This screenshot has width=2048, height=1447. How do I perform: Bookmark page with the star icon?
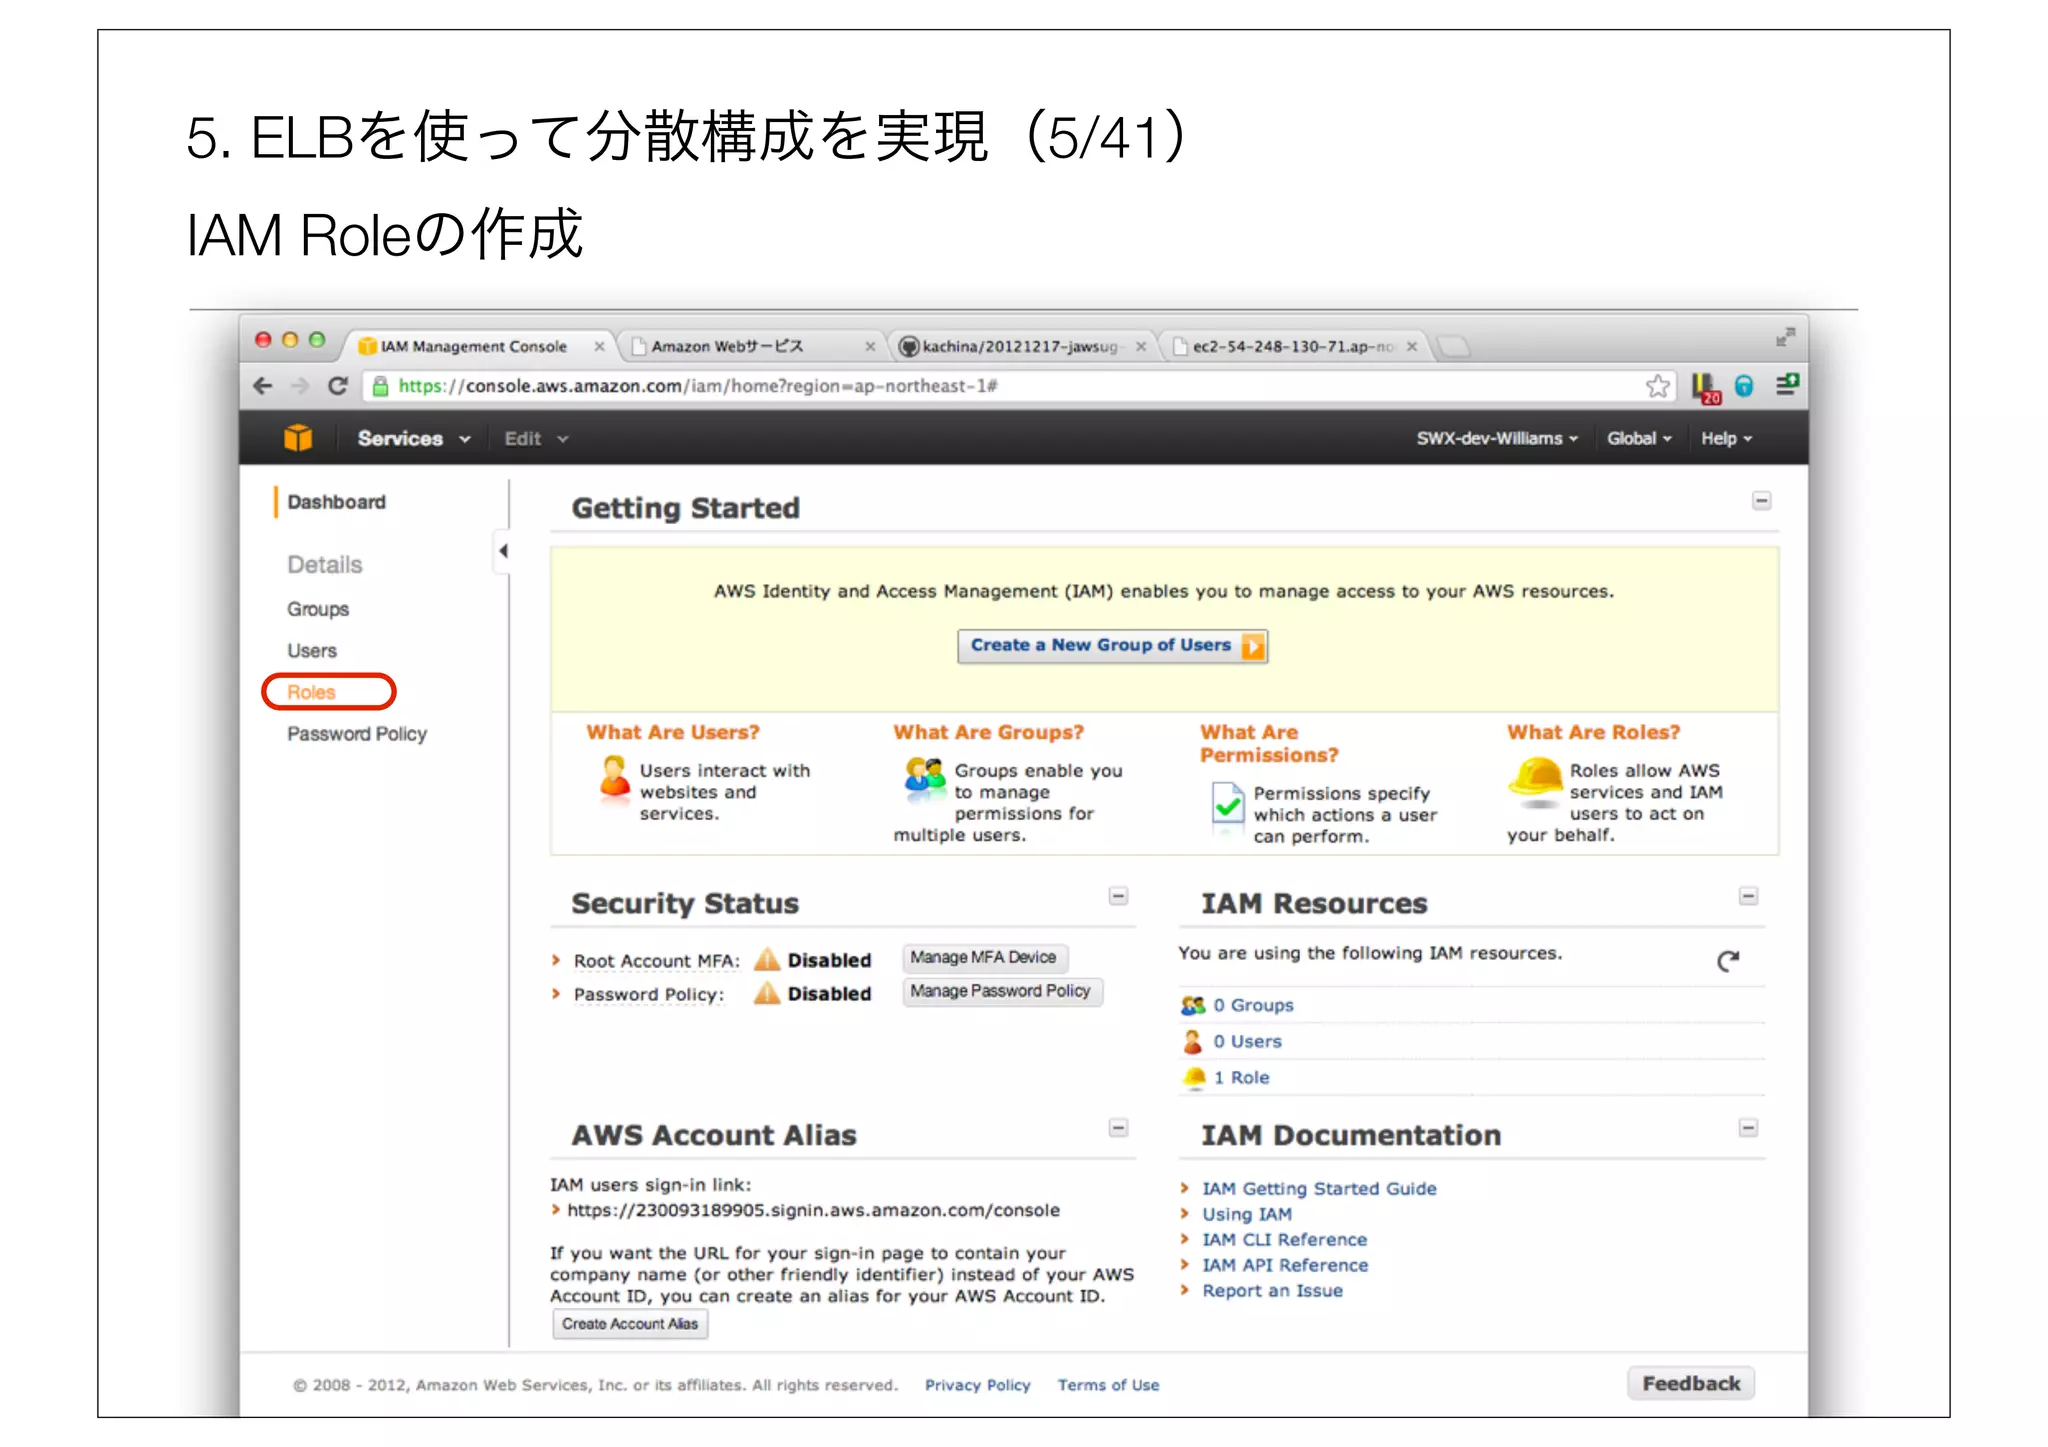(x=1657, y=386)
